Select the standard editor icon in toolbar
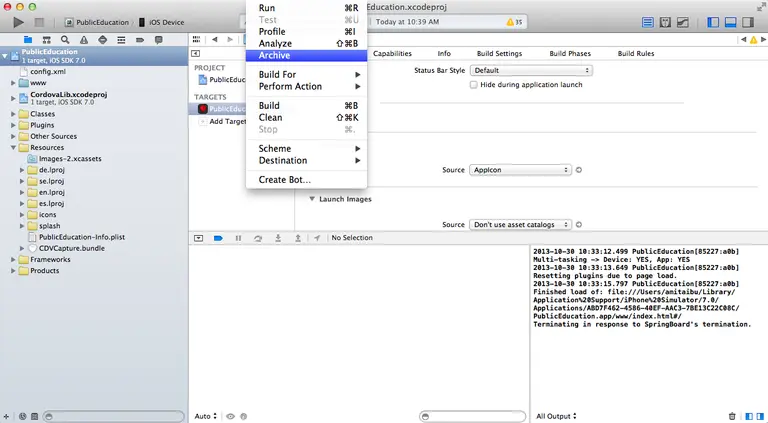 click(648, 22)
